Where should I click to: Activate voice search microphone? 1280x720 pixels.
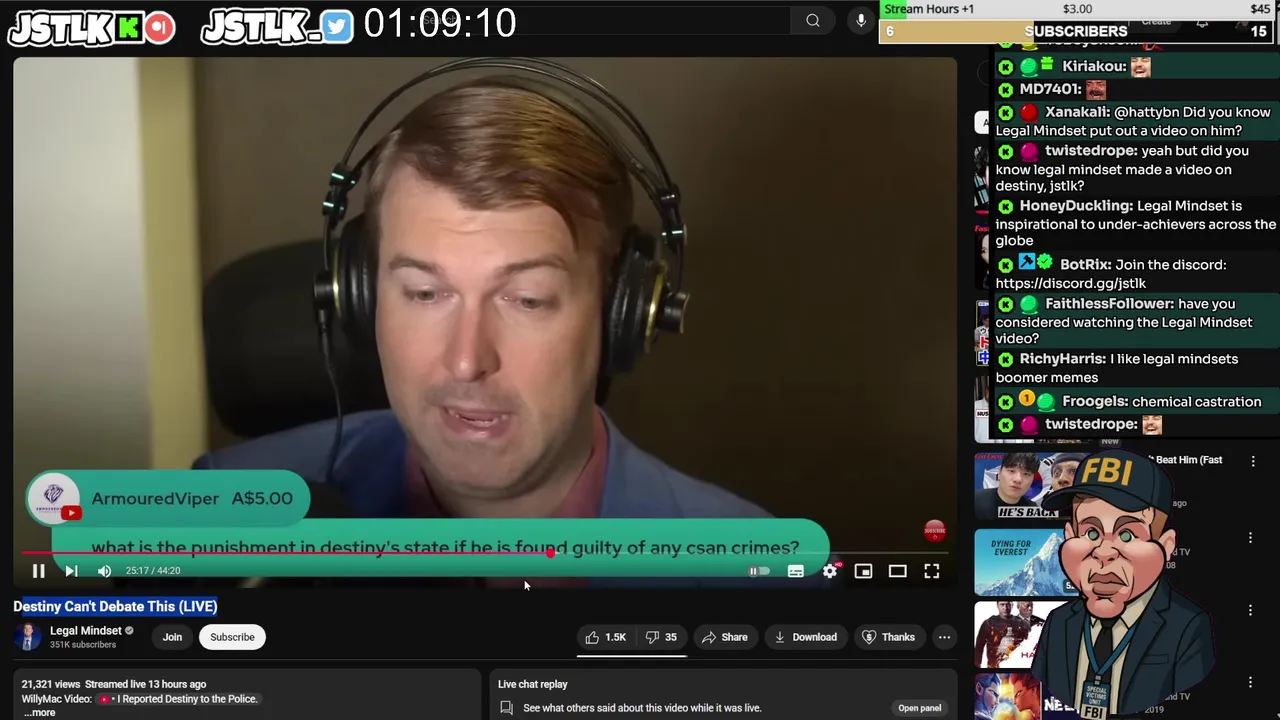click(861, 20)
